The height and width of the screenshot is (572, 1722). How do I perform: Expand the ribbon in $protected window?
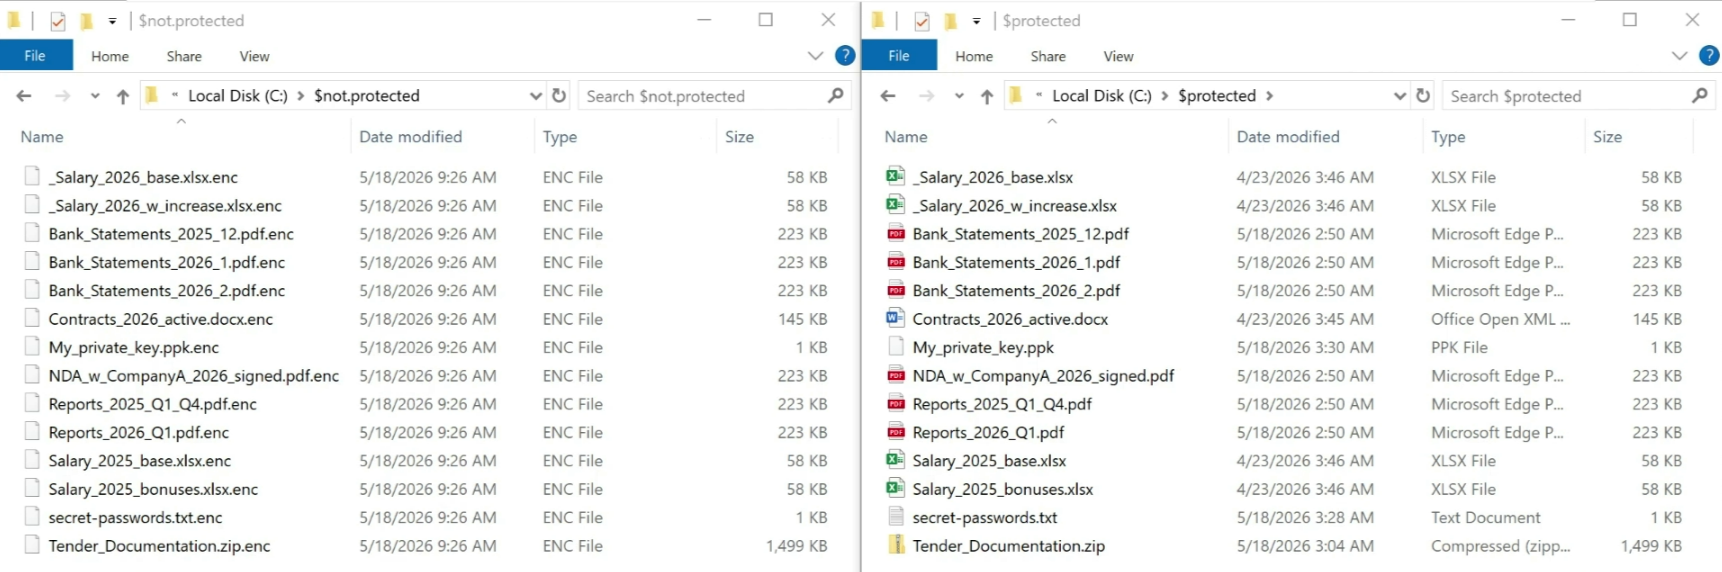click(1679, 56)
